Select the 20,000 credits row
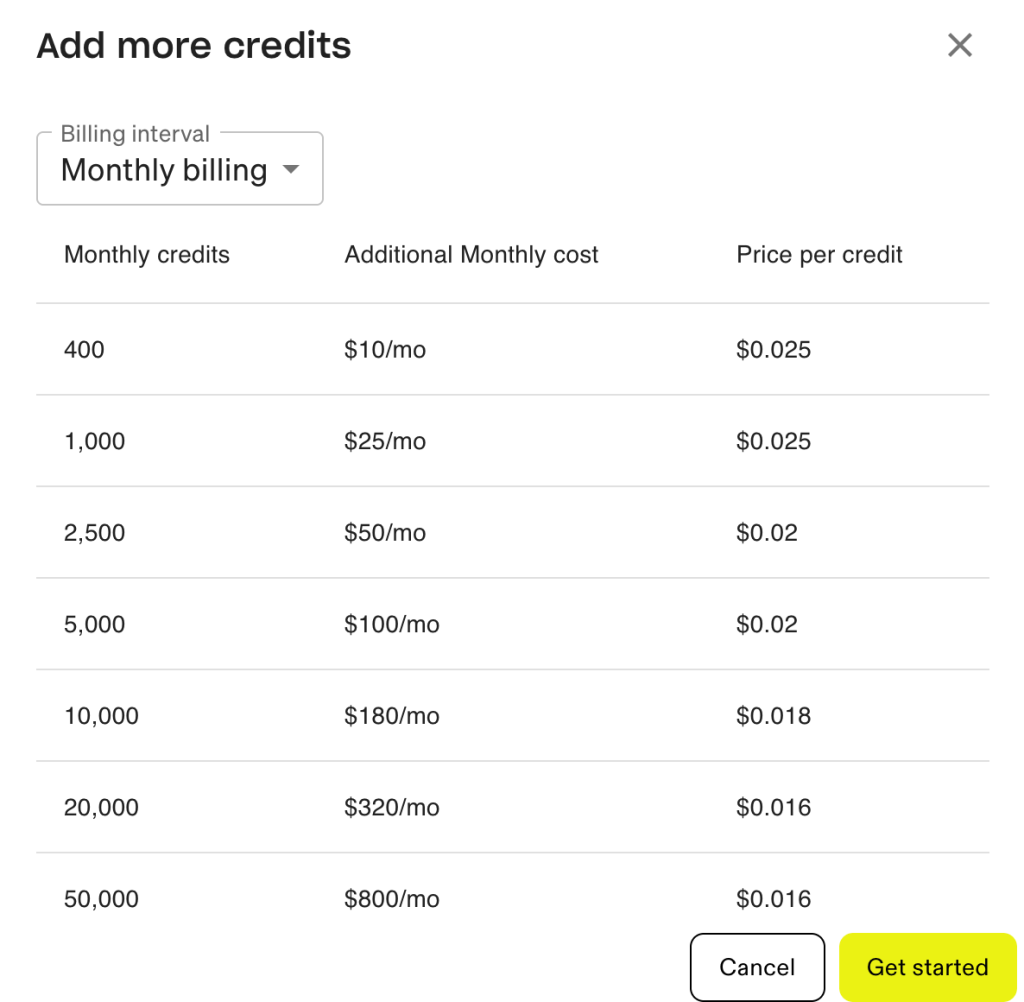1024x1002 pixels. coord(102,807)
